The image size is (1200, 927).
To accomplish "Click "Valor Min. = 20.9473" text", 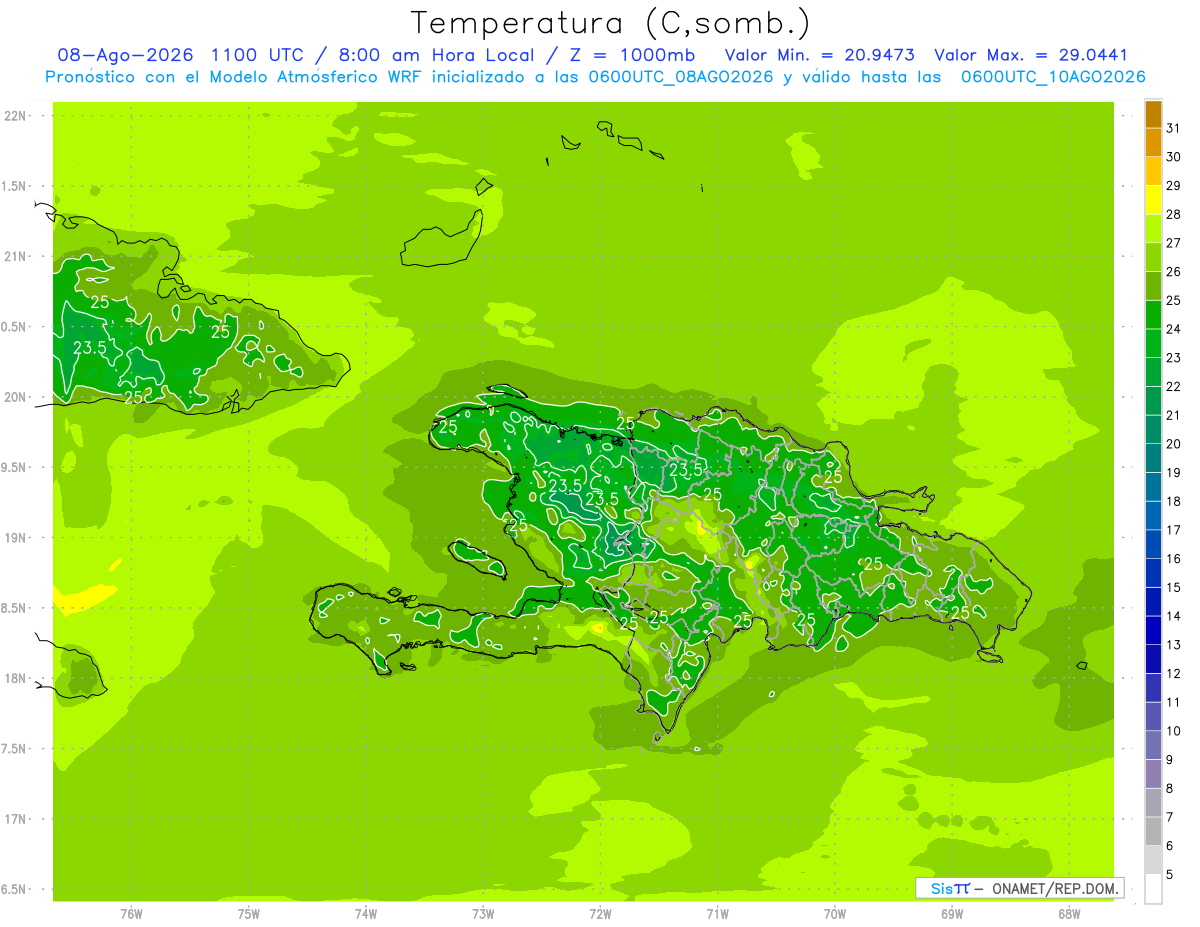I will point(820,55).
